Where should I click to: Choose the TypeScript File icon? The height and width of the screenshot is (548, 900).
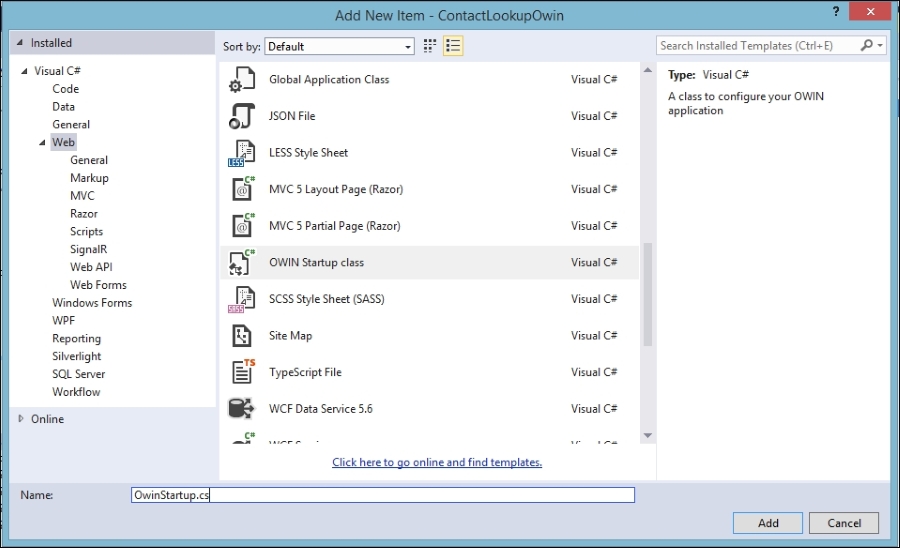[242, 372]
